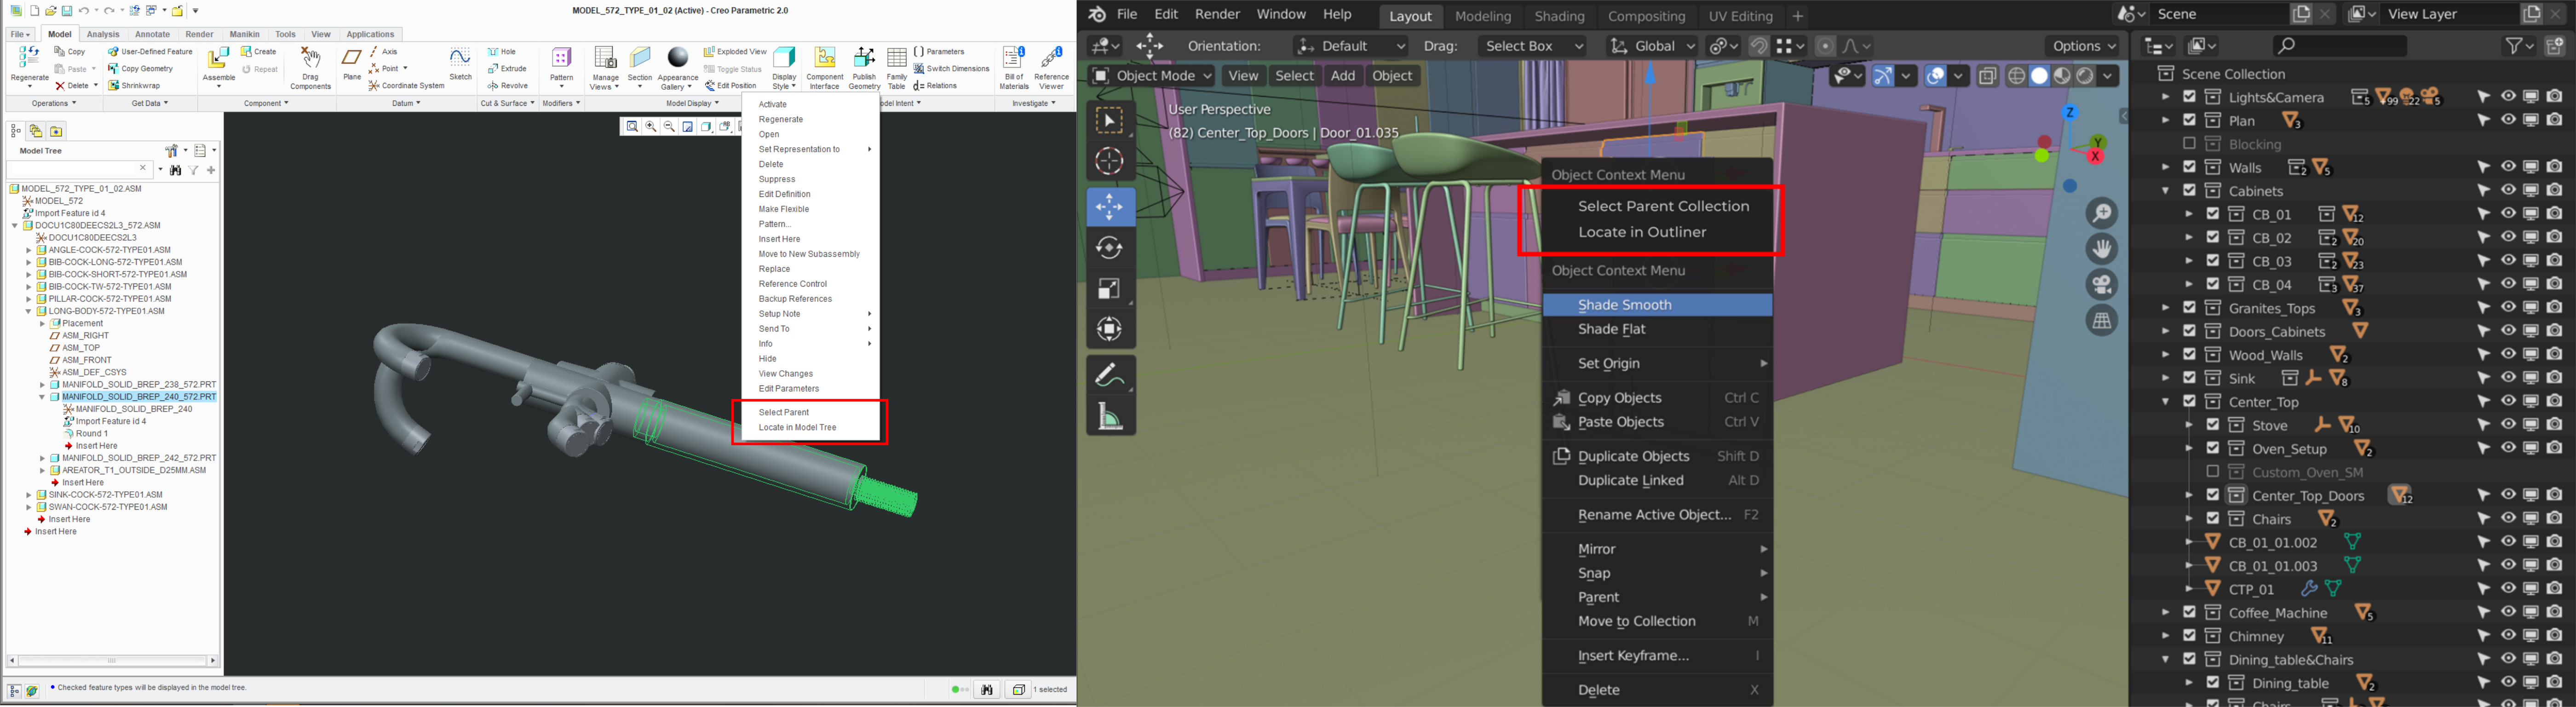2576x707 pixels.
Task: Switch to Analysis ribbon tab in Creo
Action: pos(103,34)
